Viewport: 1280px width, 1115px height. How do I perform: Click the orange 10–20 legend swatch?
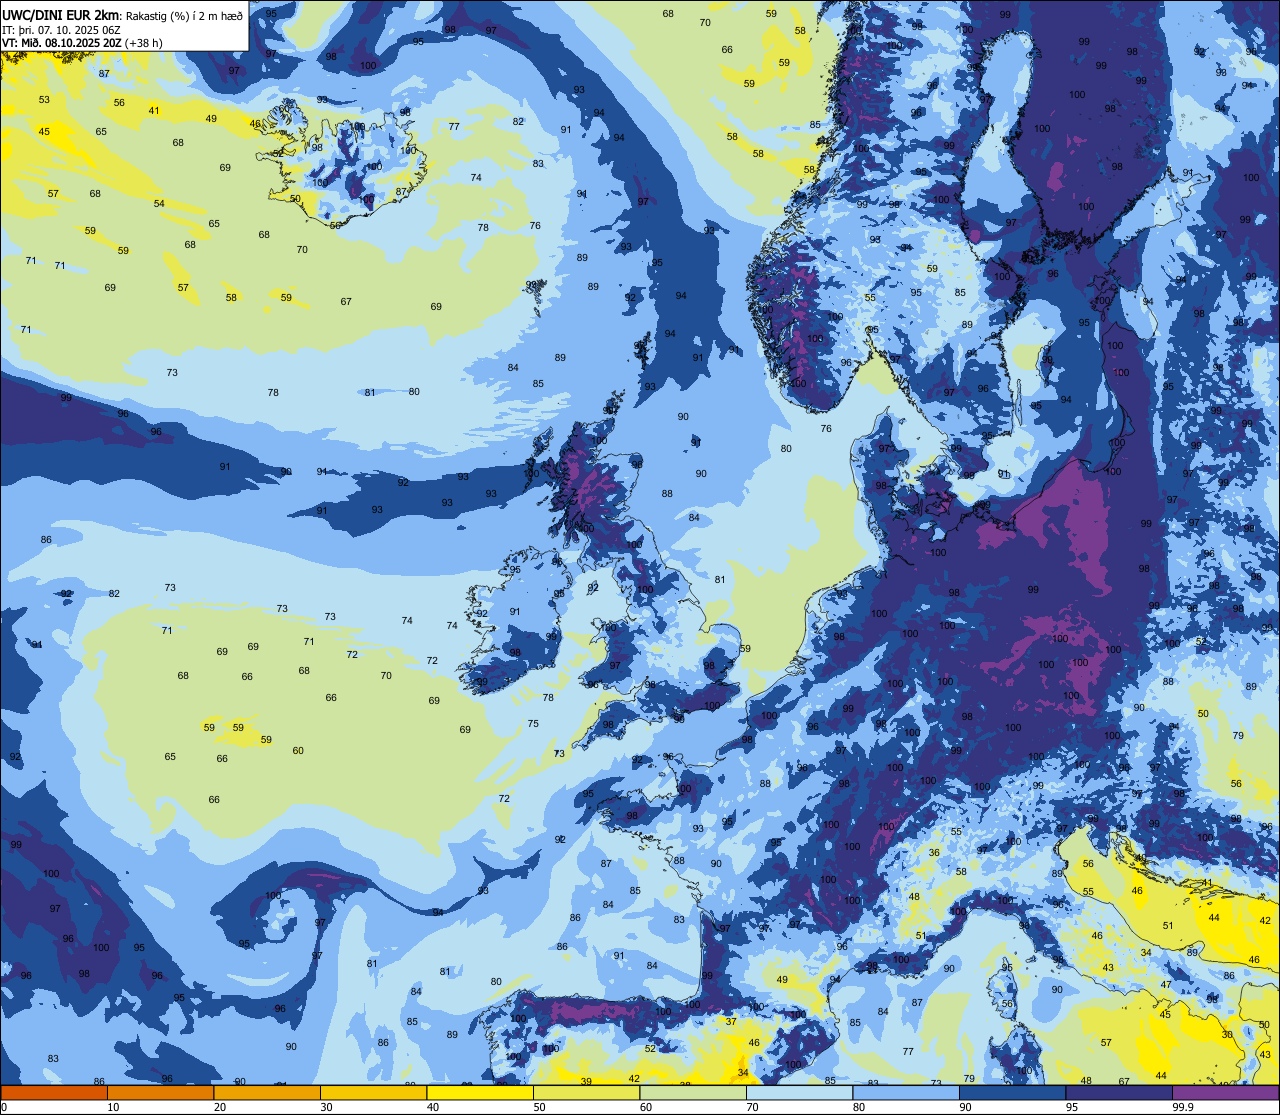(x=160, y=1092)
